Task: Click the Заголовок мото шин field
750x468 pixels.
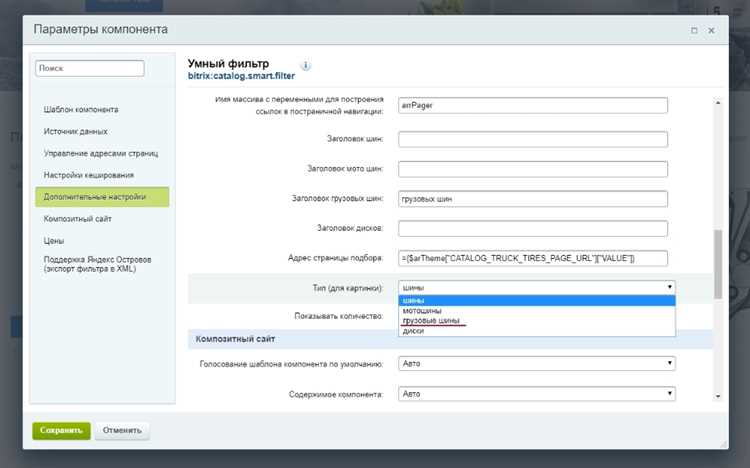Action: pos(533,169)
